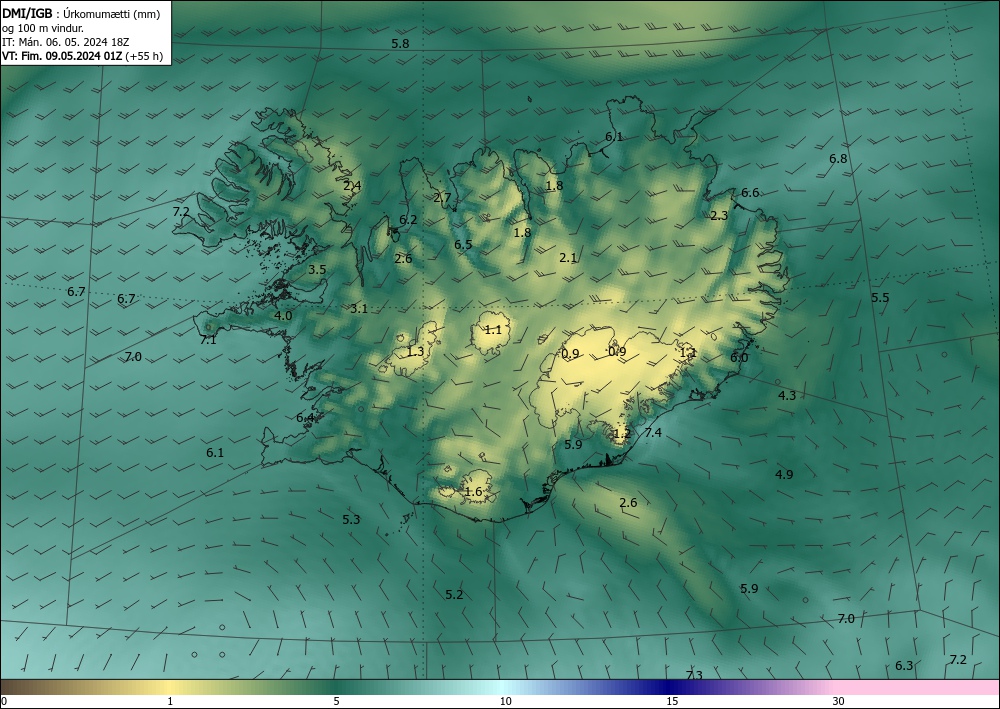Click the 6.2 value on the map
The height and width of the screenshot is (709, 1000).
tap(408, 219)
